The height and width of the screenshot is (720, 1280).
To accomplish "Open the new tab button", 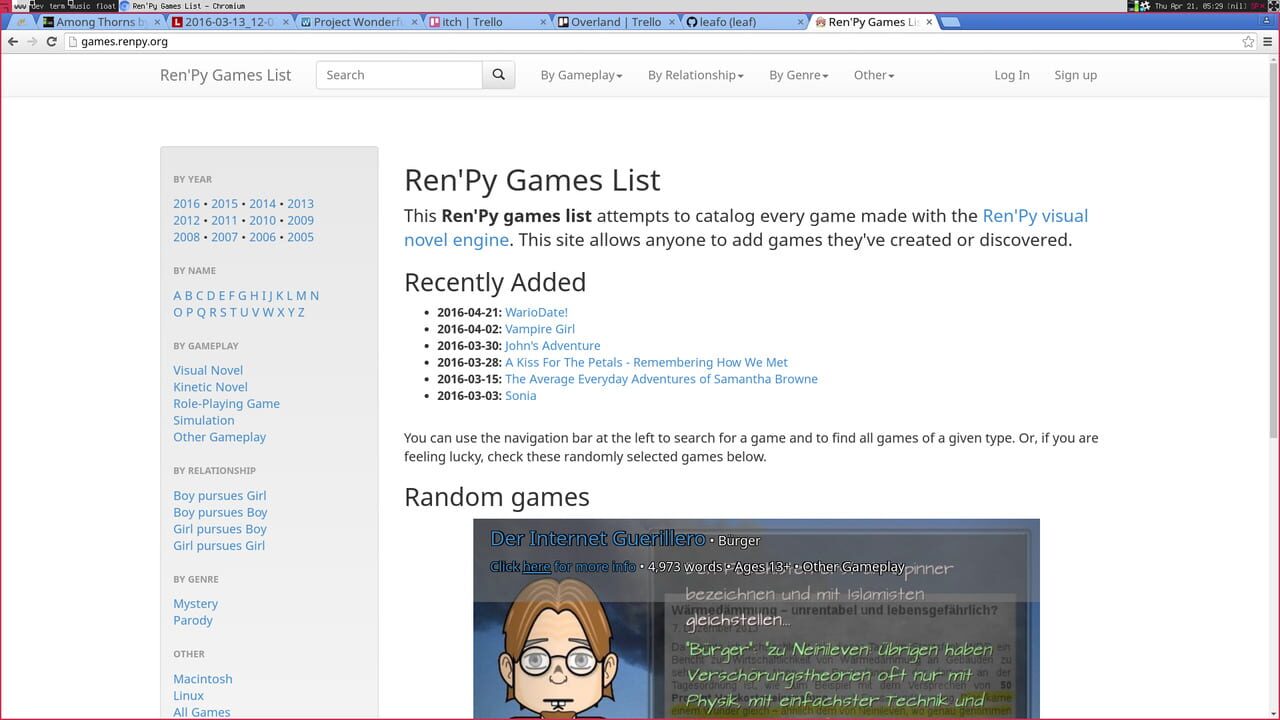I will [x=950, y=22].
